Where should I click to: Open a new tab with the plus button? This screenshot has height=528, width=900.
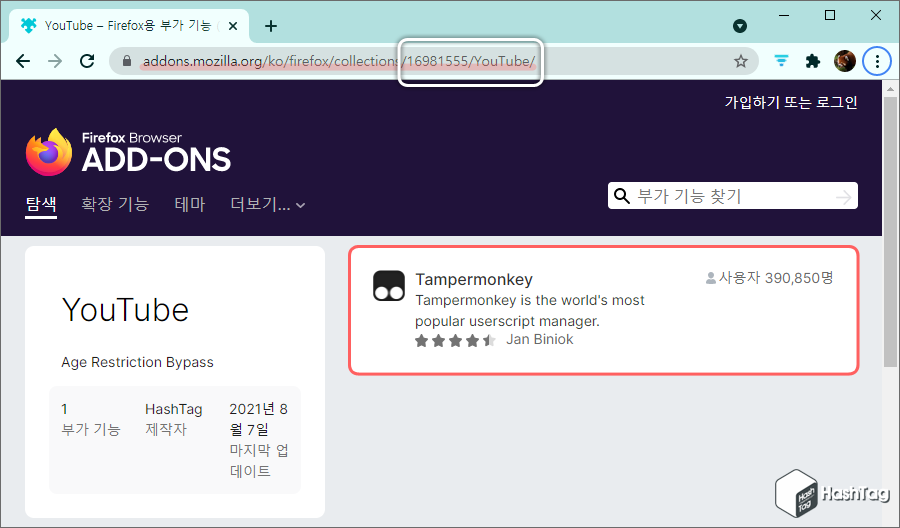click(271, 26)
